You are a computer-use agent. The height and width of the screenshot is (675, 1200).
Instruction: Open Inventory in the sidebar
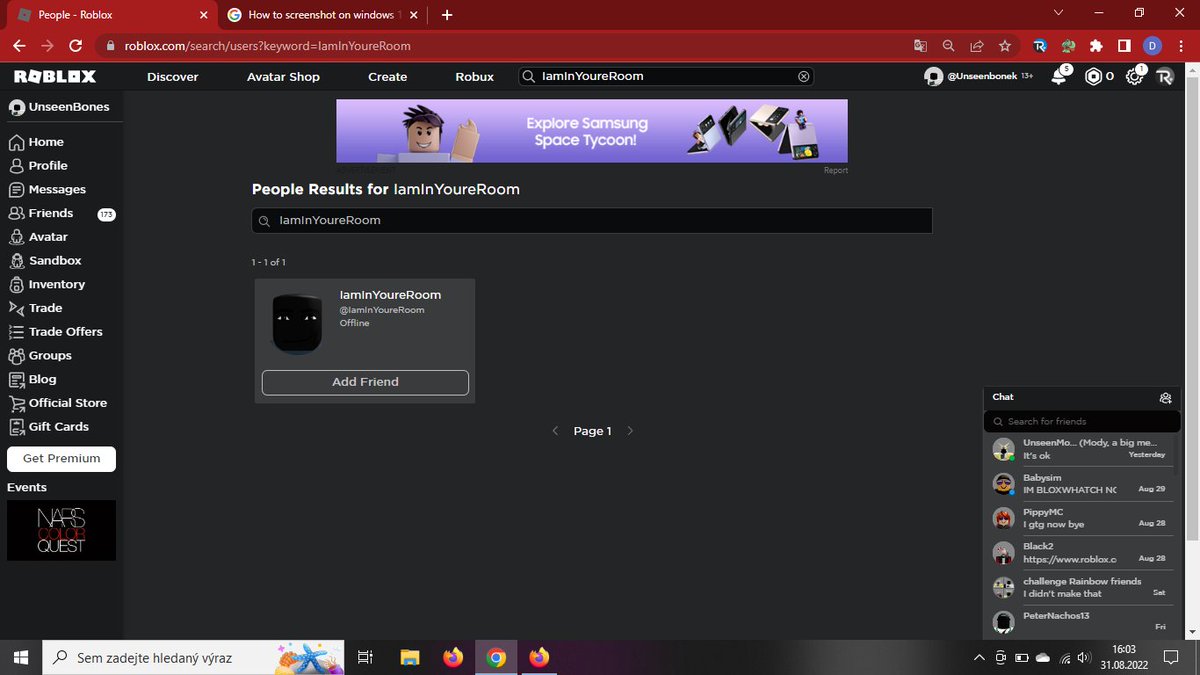[46, 284]
